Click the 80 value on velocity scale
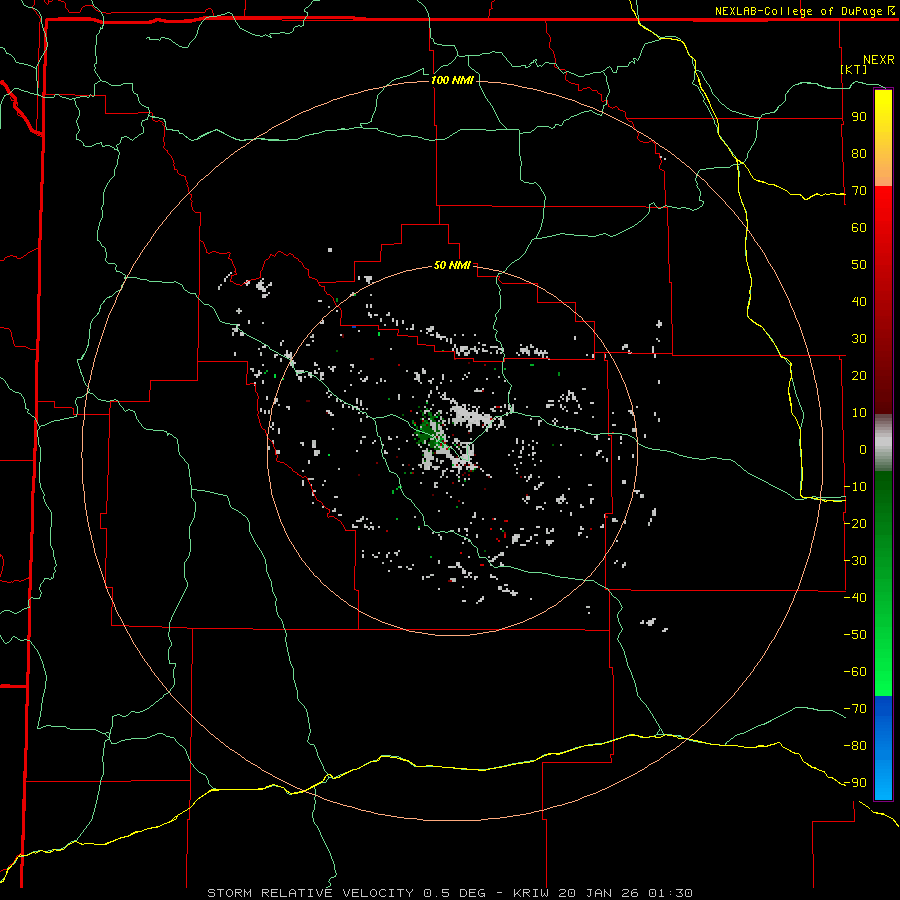 tap(859, 154)
